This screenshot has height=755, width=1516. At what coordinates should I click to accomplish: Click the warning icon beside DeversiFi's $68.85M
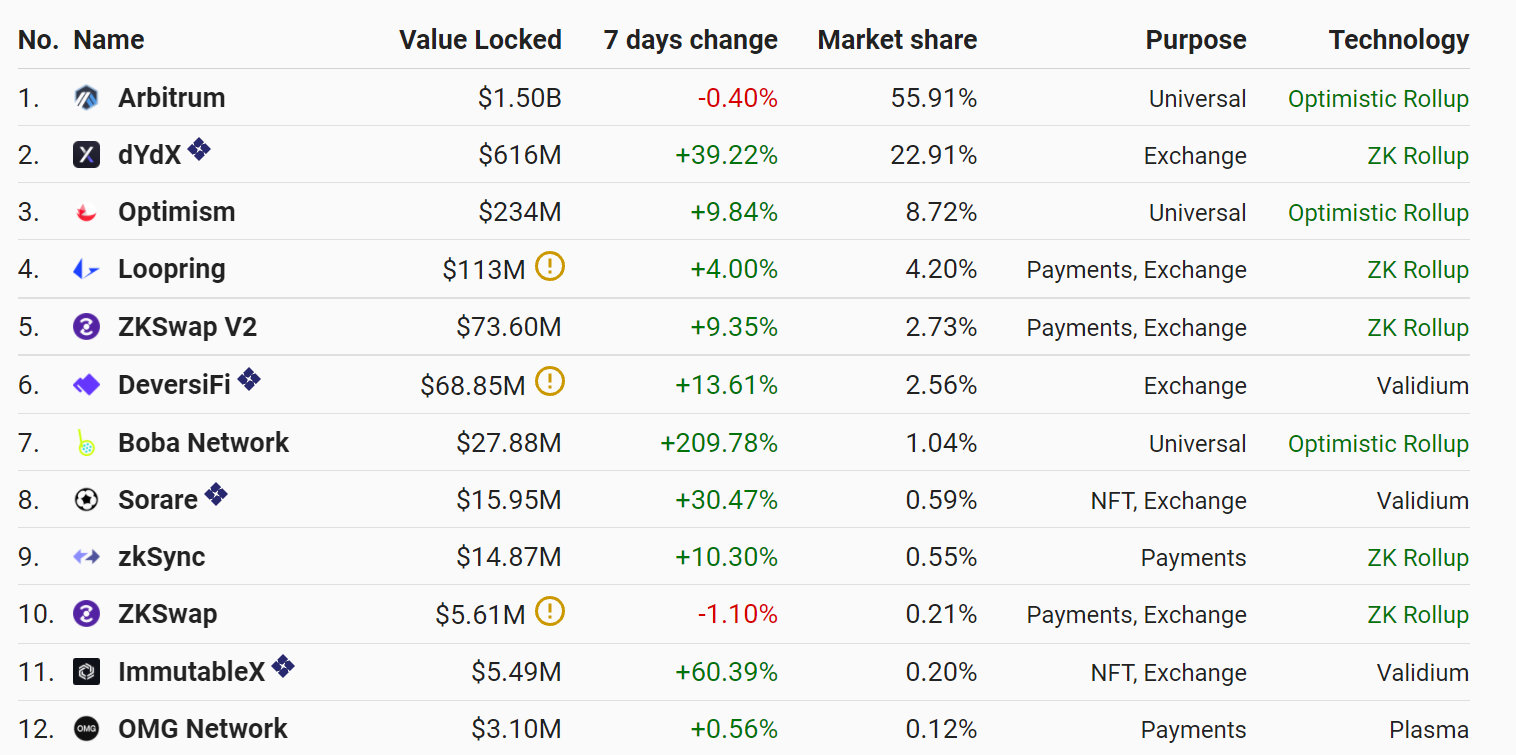point(550,382)
